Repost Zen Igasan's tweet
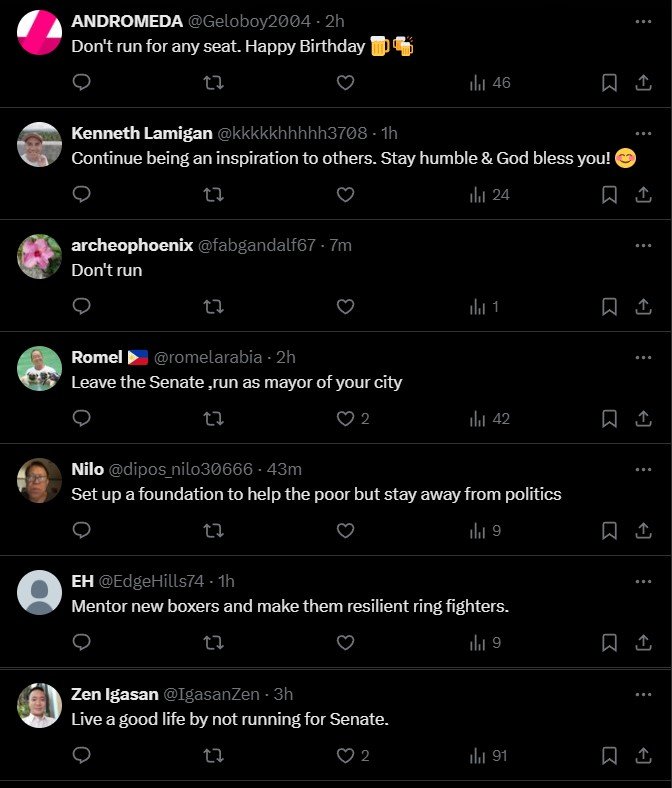 [x=213, y=755]
